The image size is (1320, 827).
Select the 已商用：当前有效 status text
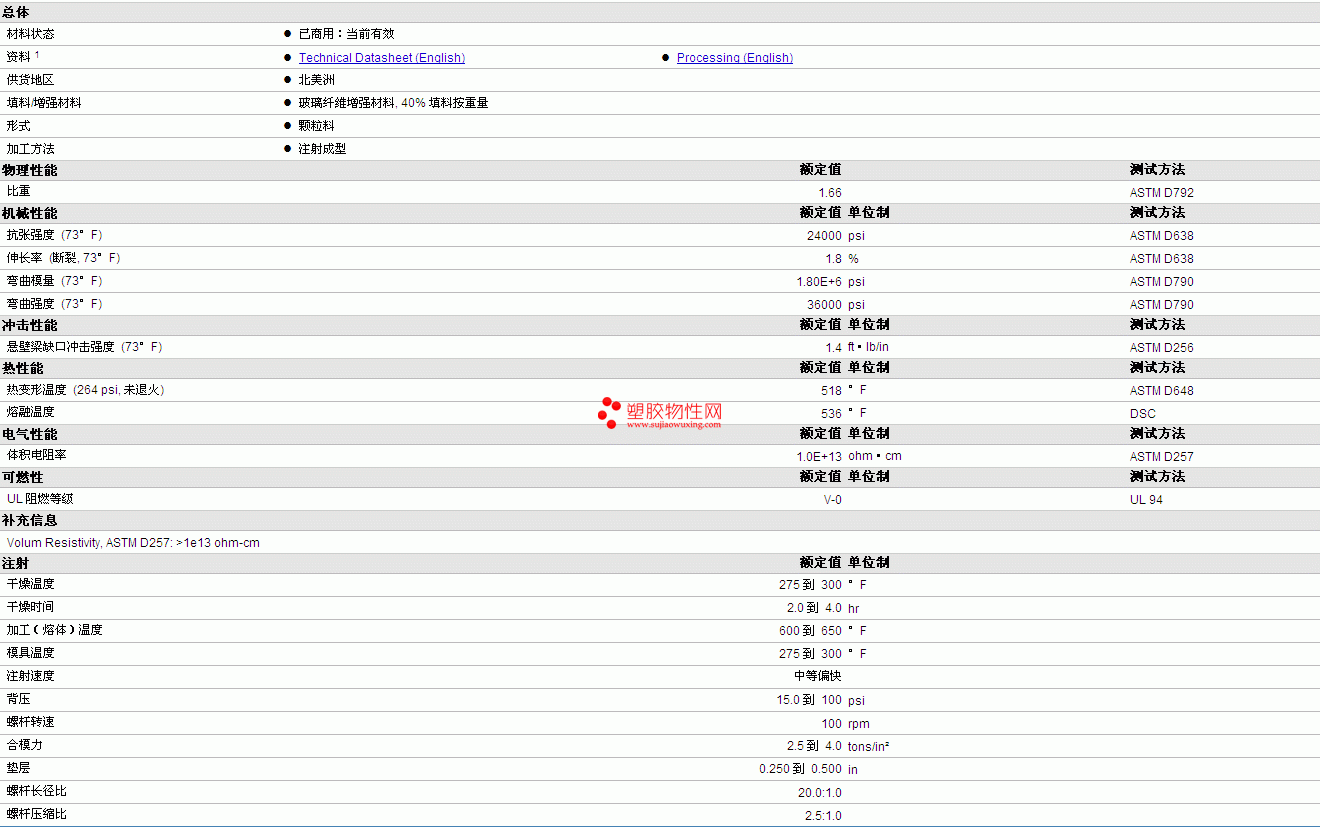[x=346, y=34]
